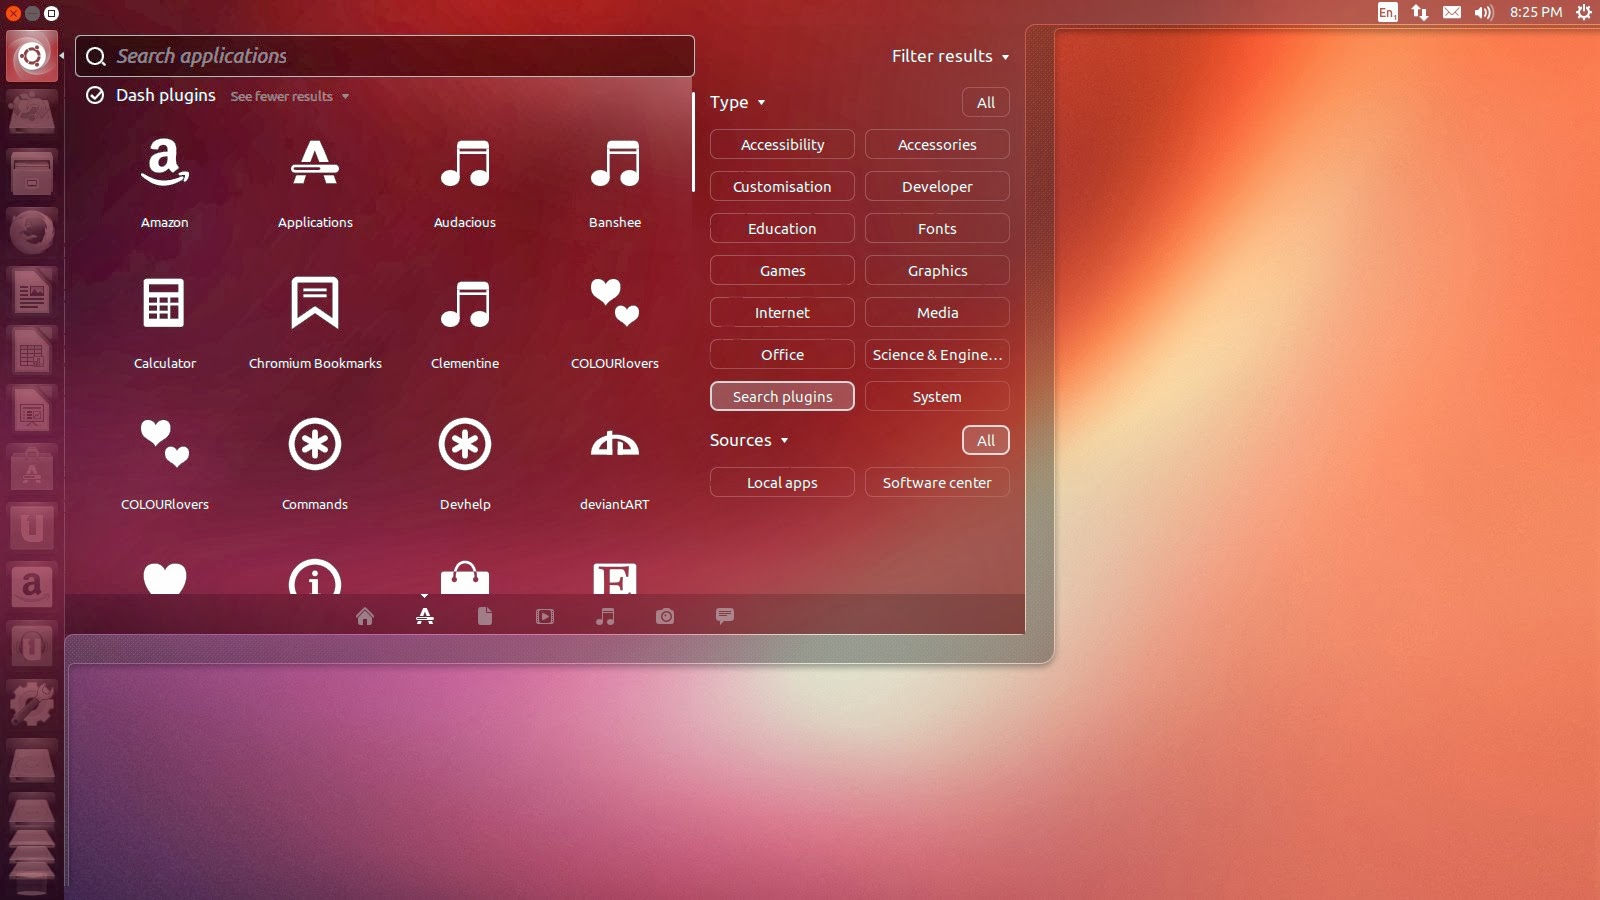Open the Social messages lens

point(725,616)
